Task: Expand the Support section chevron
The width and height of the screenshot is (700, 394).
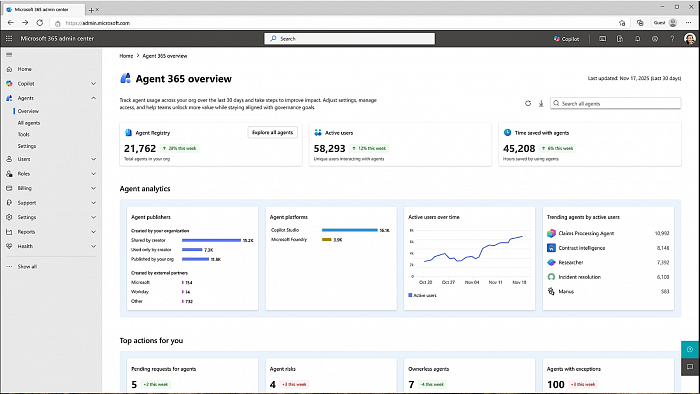Action: click(x=93, y=203)
